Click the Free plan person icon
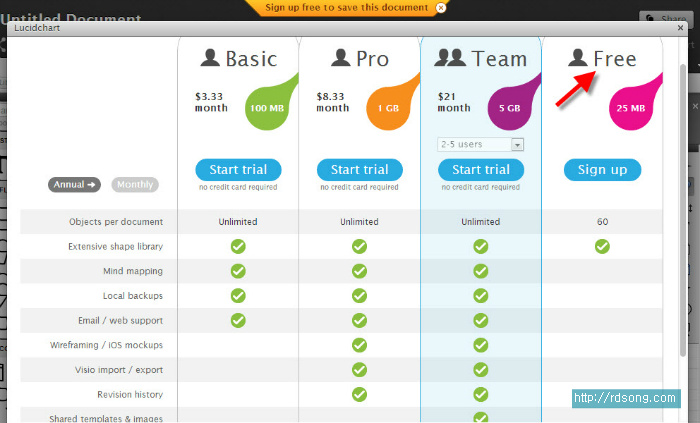The image size is (700, 423). tap(579, 58)
